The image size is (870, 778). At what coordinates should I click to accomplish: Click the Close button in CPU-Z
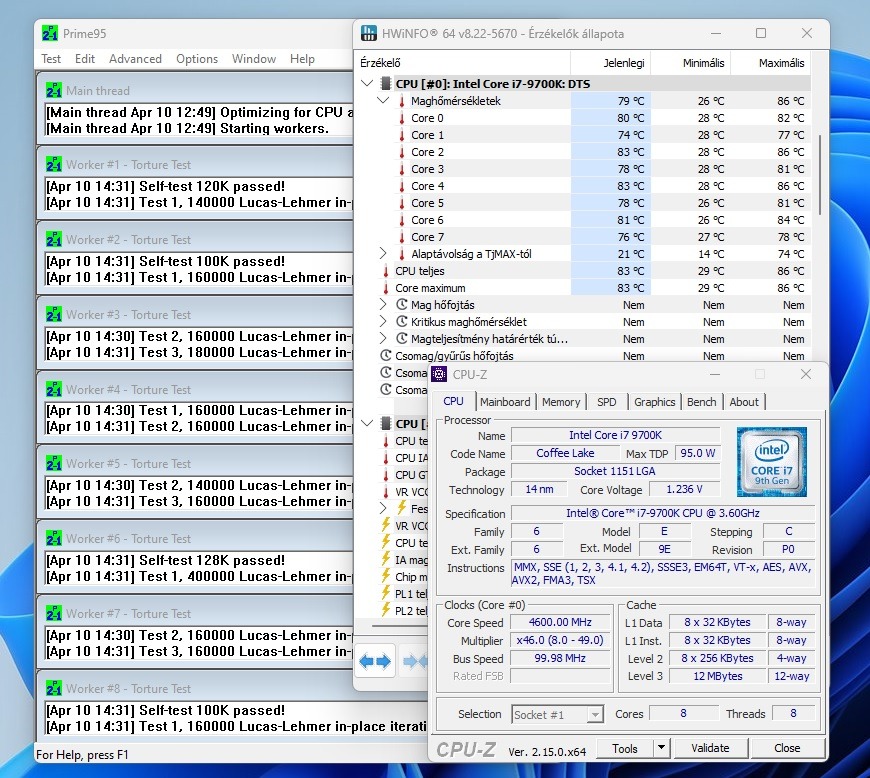tap(787, 748)
